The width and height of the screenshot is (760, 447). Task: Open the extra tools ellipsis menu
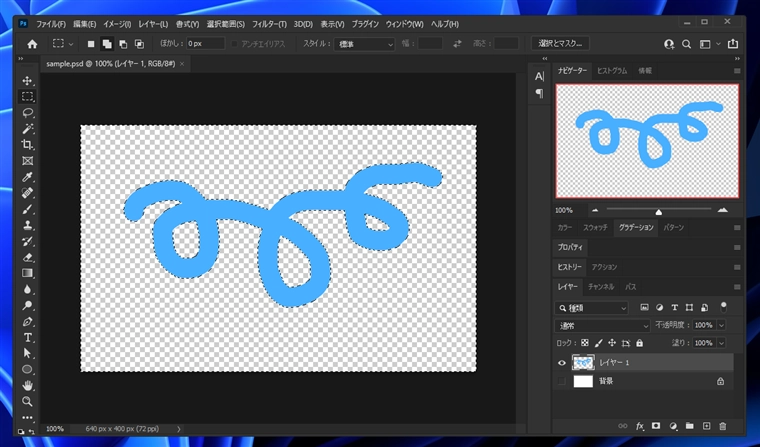[27, 417]
